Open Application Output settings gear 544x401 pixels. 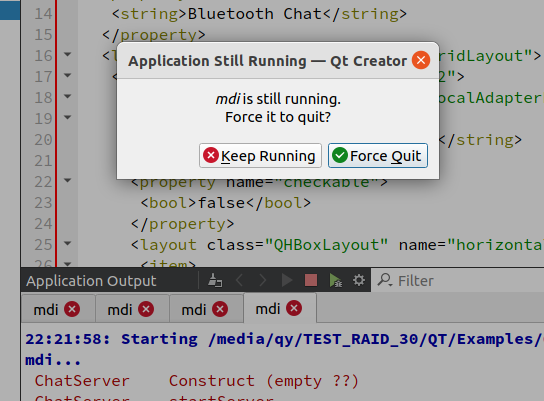(359, 280)
